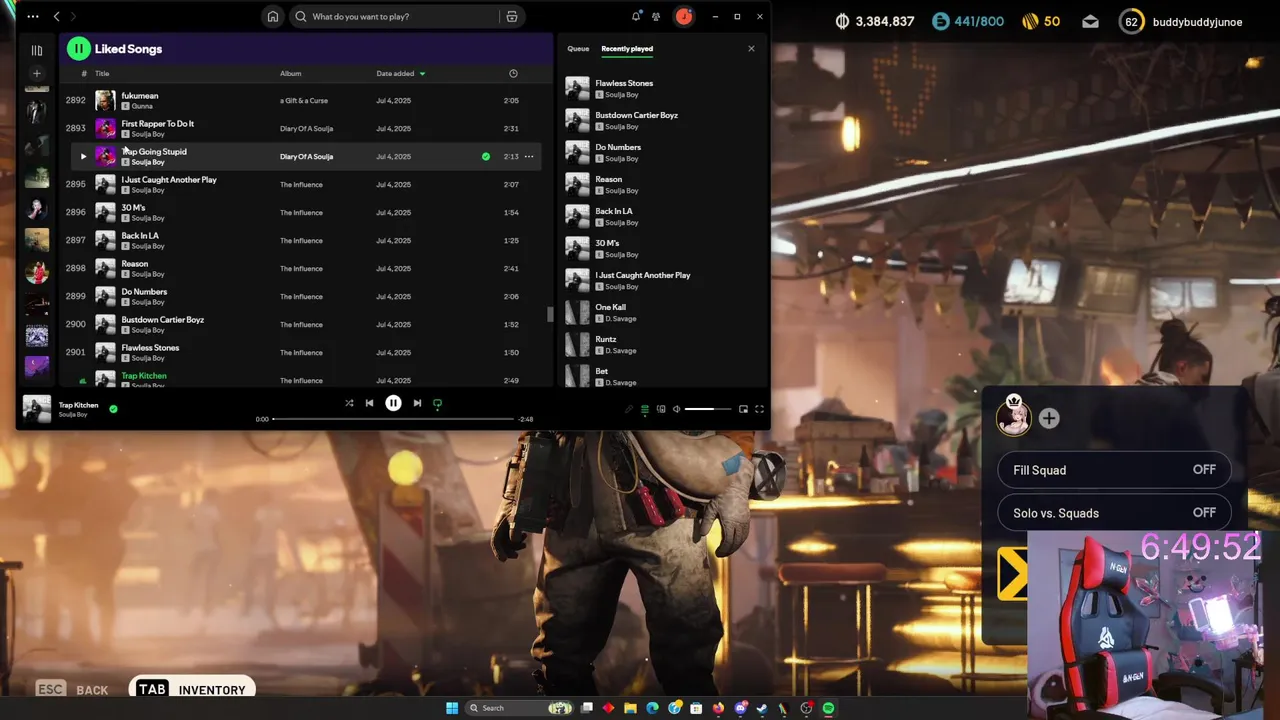
Task: Click the Trap Kitchen now playing cover art
Action: click(37, 408)
